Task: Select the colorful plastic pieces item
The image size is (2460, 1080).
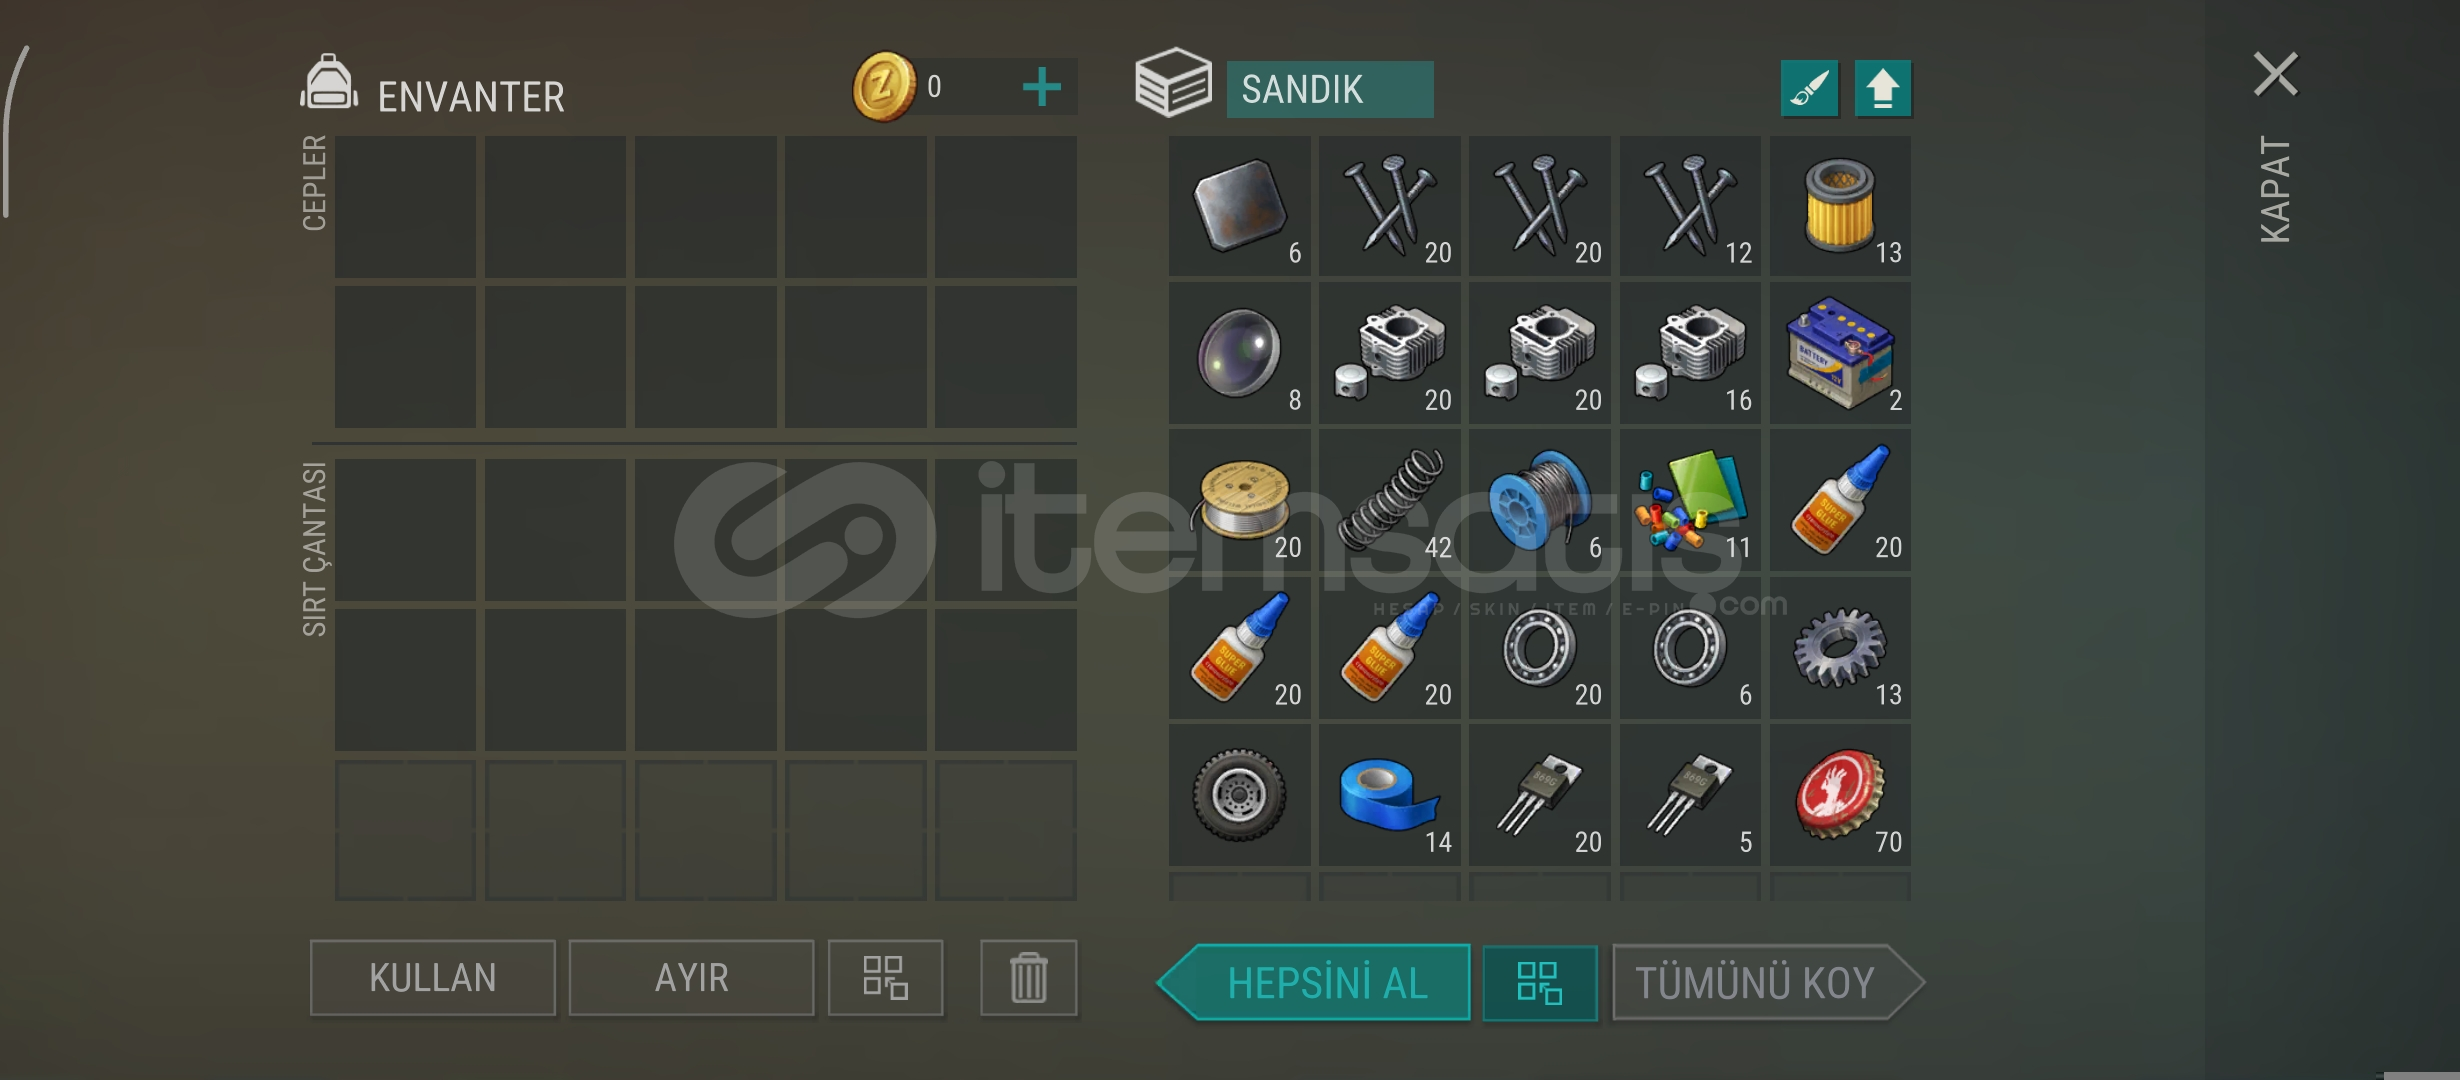Action: click(1690, 500)
